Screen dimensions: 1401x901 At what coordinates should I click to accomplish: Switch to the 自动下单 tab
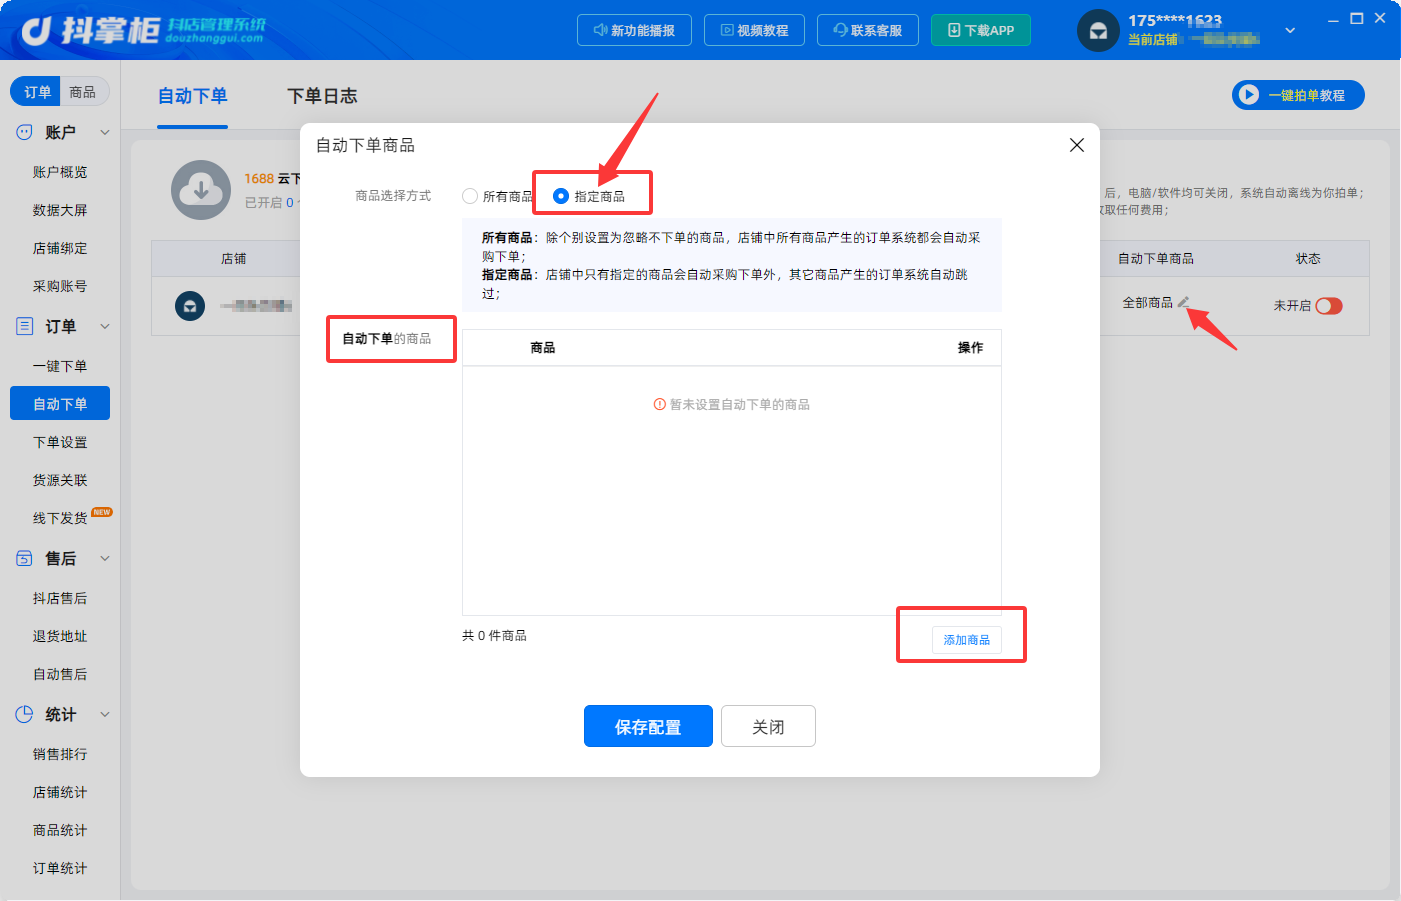(192, 96)
